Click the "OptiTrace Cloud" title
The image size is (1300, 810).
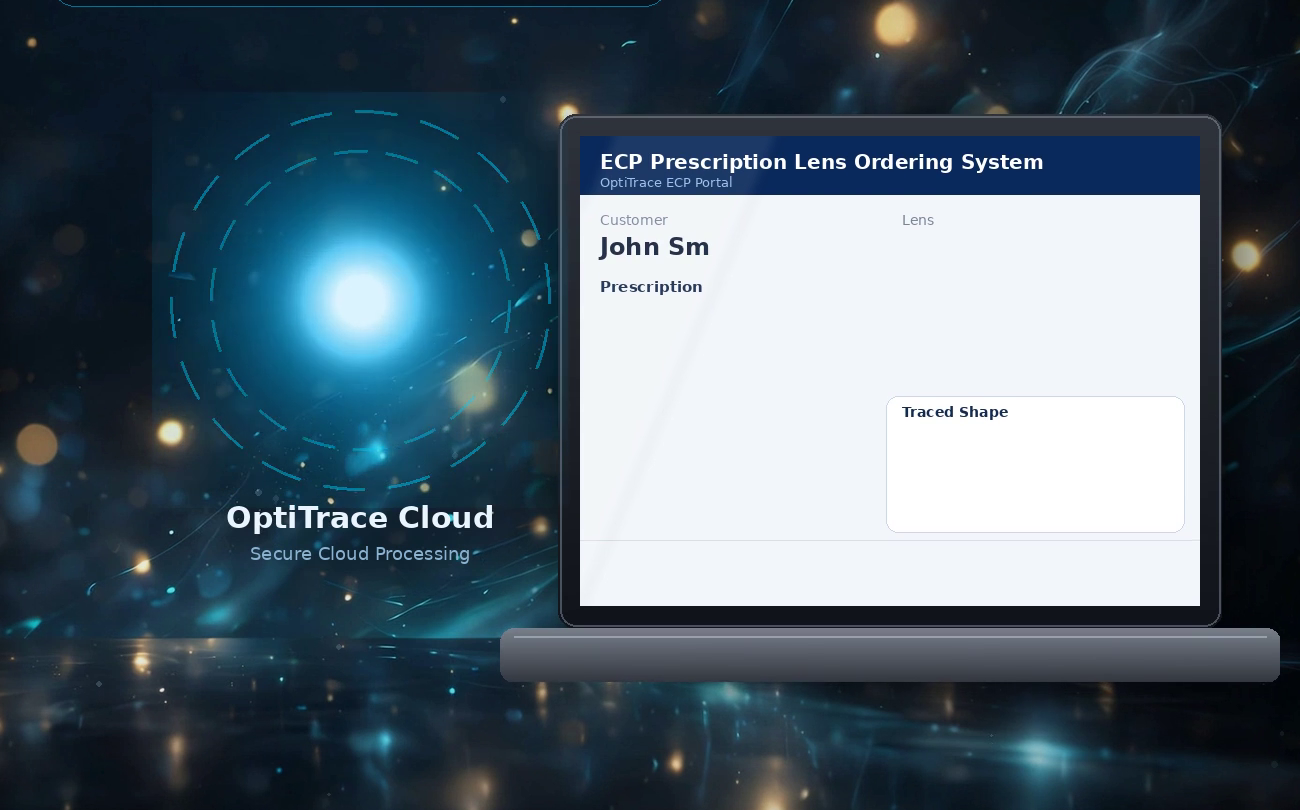coord(360,518)
